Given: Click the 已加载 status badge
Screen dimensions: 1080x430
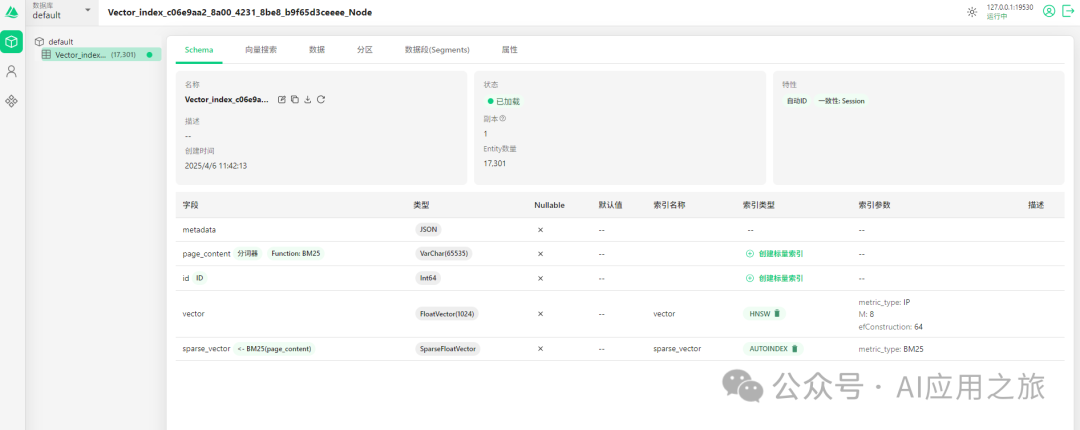Looking at the screenshot, I should pyautogui.click(x=503, y=101).
